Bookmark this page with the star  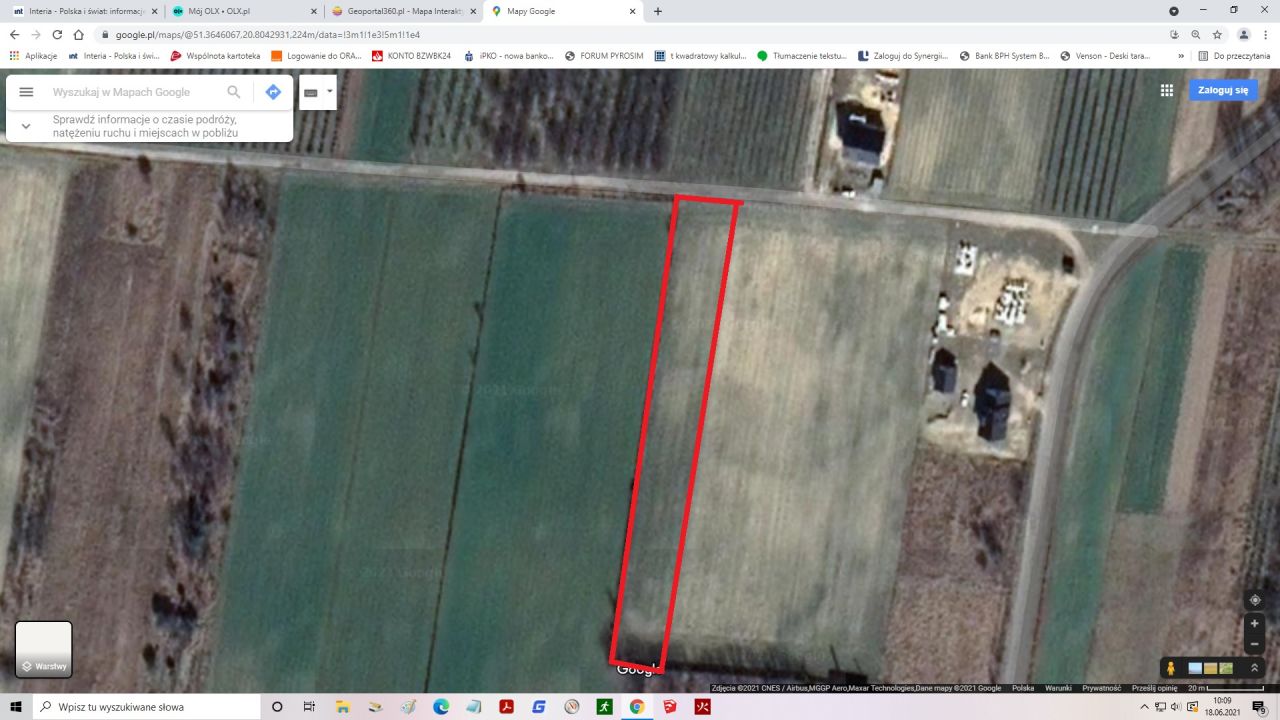point(1217,34)
